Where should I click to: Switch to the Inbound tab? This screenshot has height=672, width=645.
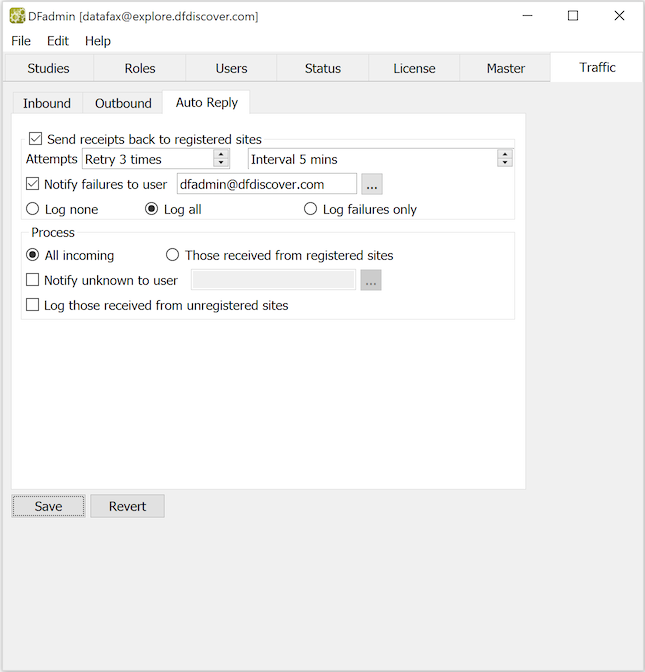pos(47,103)
